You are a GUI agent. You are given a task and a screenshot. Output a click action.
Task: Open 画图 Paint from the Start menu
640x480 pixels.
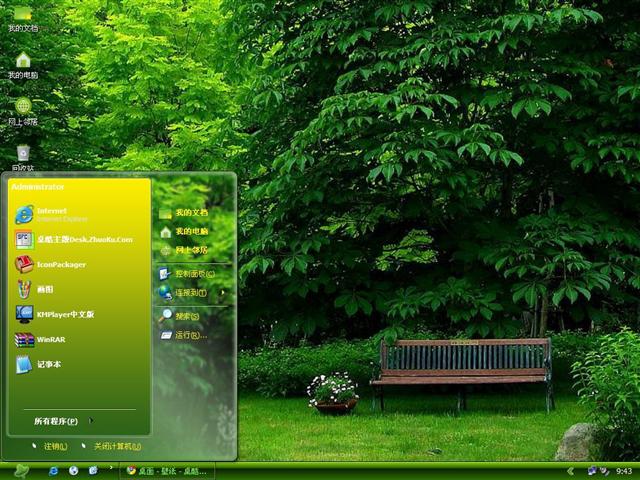[x=34, y=289]
